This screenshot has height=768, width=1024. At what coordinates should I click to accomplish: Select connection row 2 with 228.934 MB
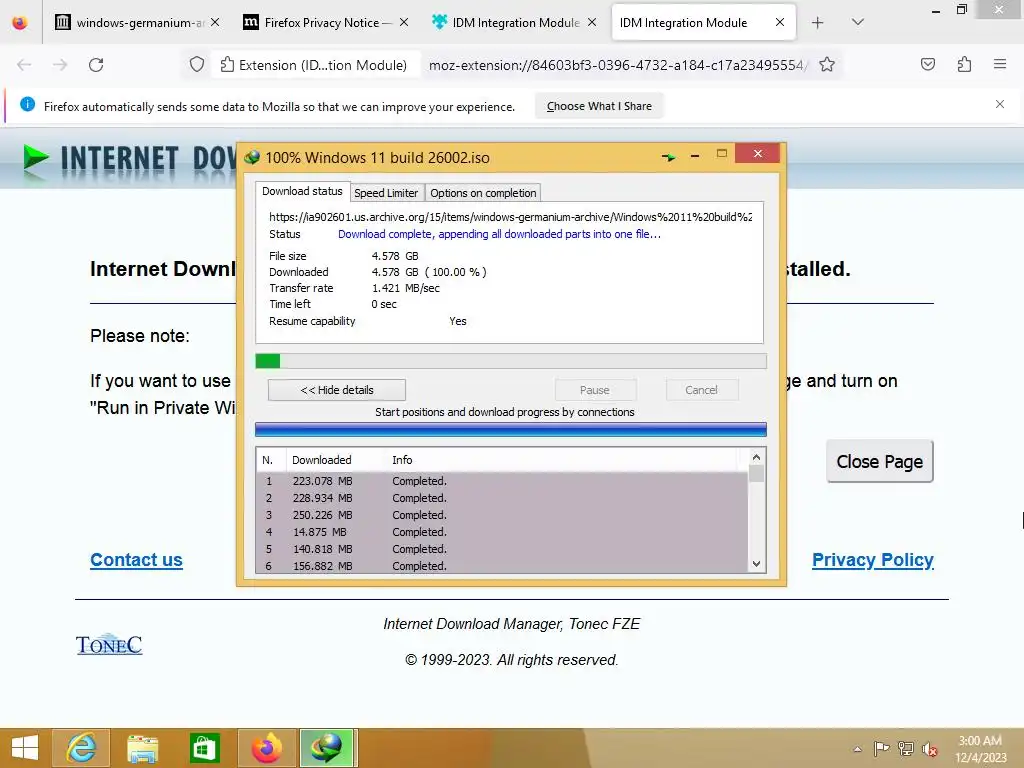click(502, 498)
